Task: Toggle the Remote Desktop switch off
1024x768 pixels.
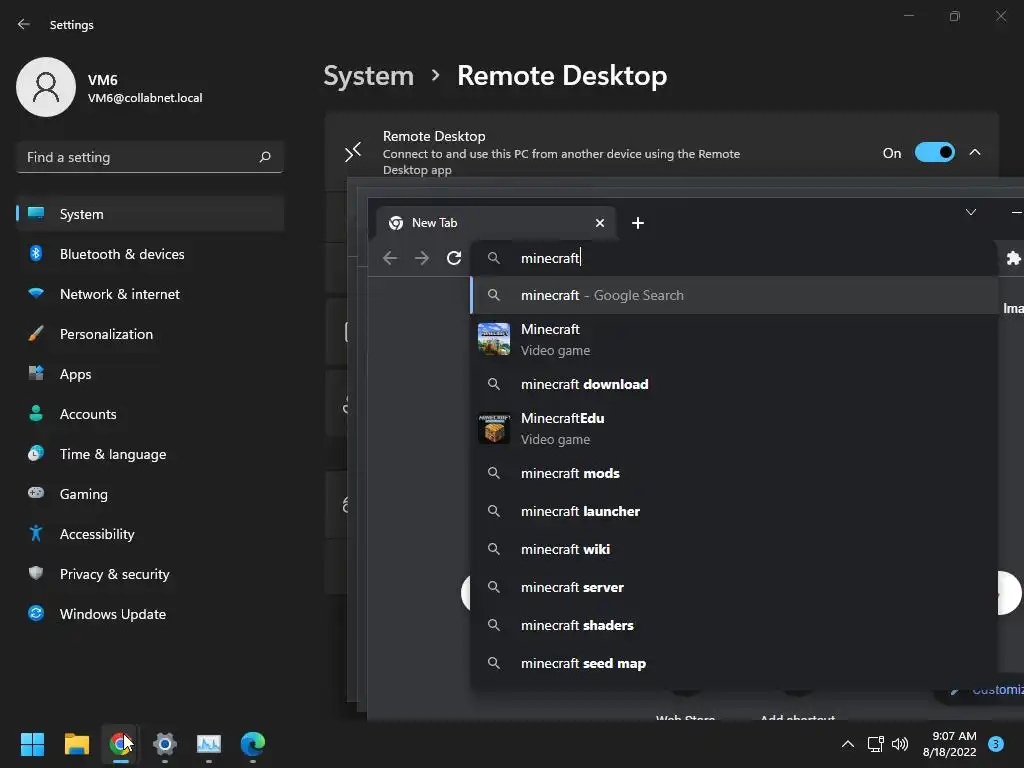Action: click(935, 153)
